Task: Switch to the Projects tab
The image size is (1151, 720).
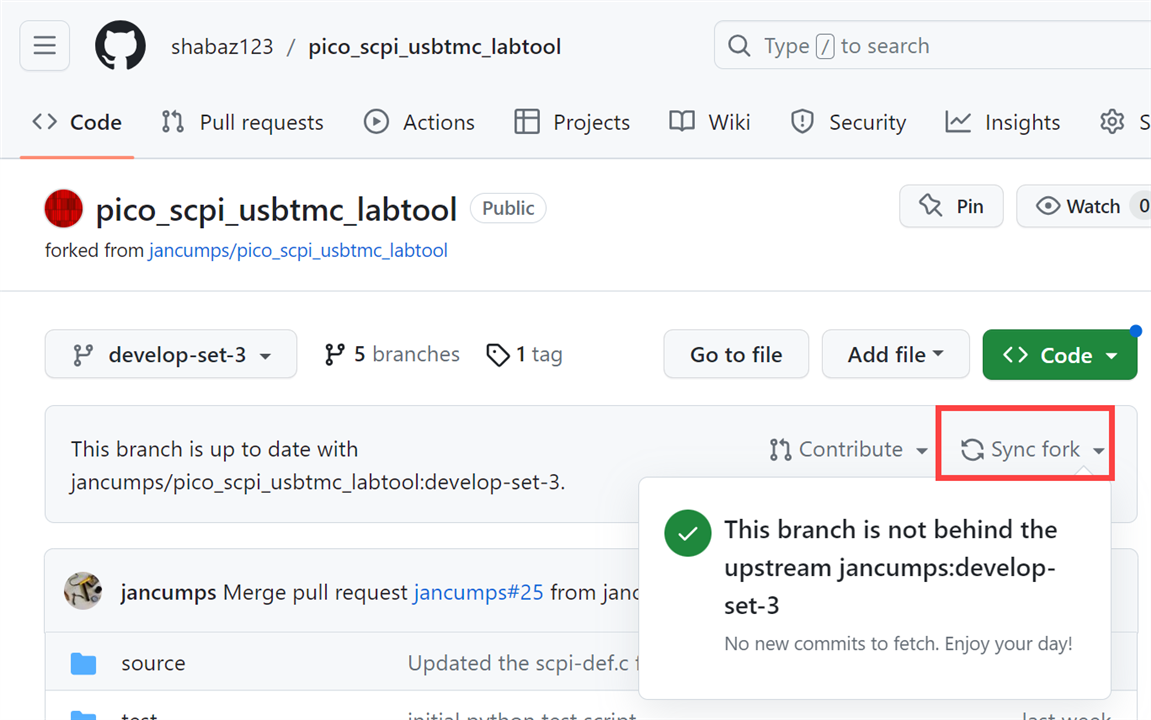Action: pos(572,122)
